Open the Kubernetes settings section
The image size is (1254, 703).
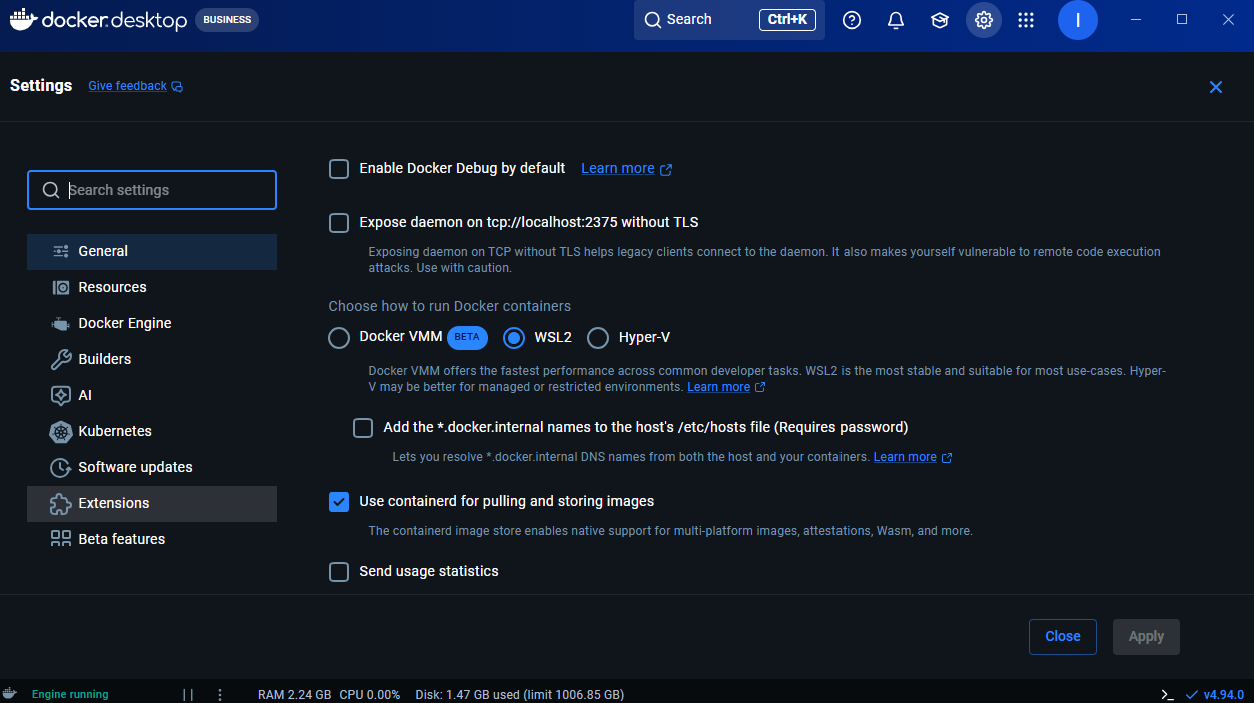point(152,431)
